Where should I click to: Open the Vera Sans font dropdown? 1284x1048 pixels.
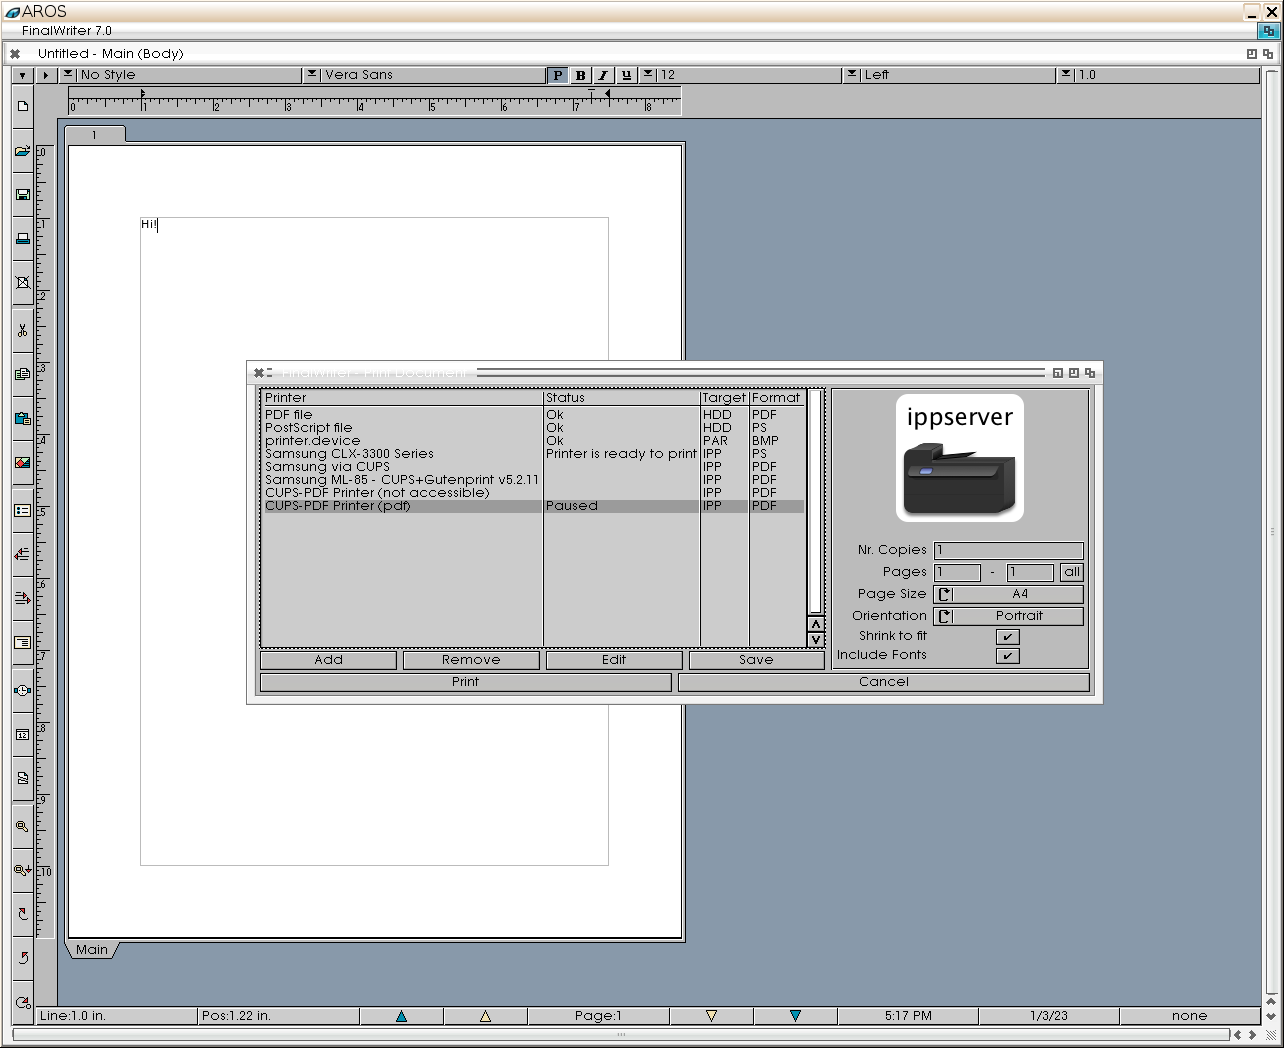[312, 74]
